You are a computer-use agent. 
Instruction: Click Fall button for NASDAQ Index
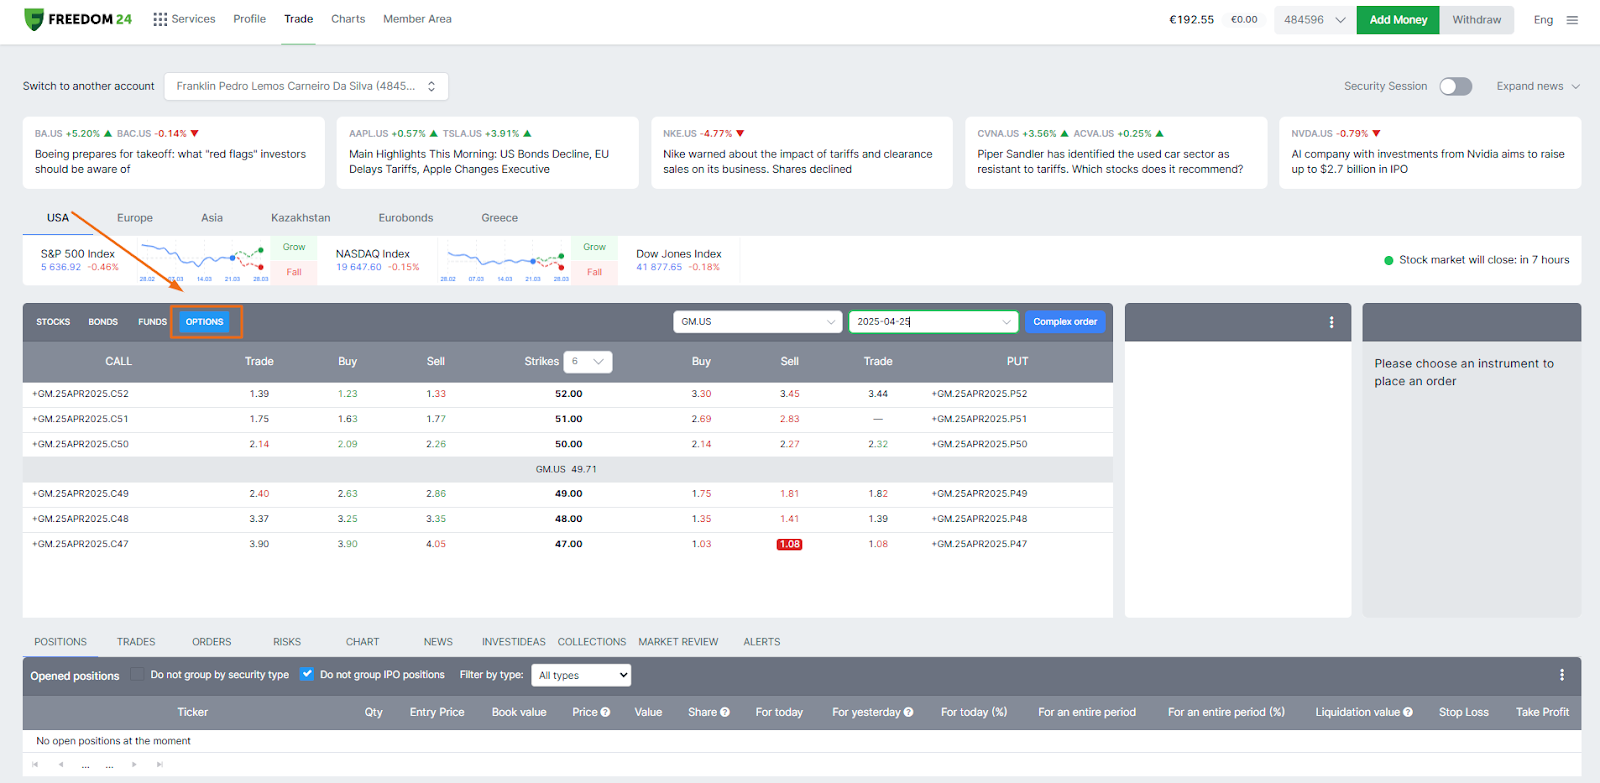(x=595, y=272)
